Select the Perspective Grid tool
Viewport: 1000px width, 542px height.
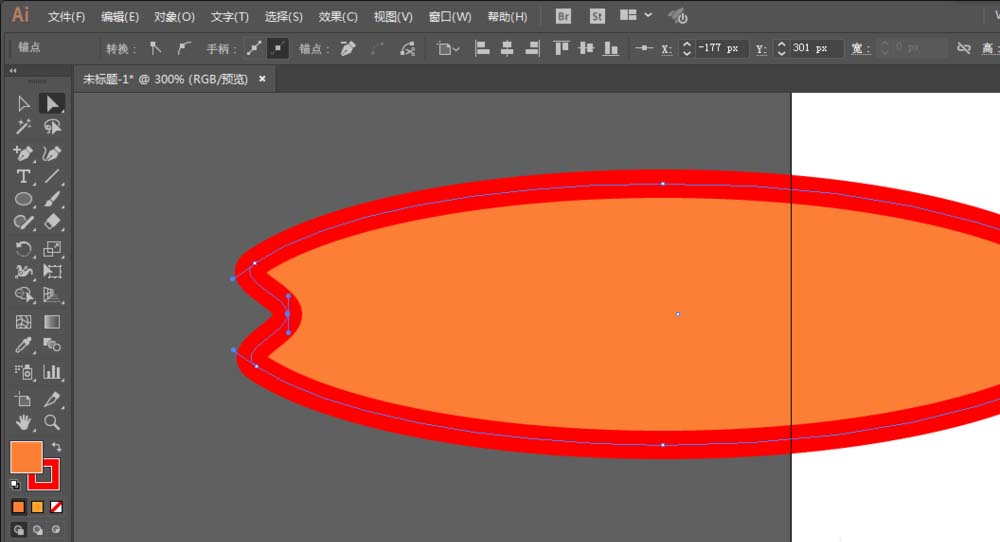[x=52, y=295]
